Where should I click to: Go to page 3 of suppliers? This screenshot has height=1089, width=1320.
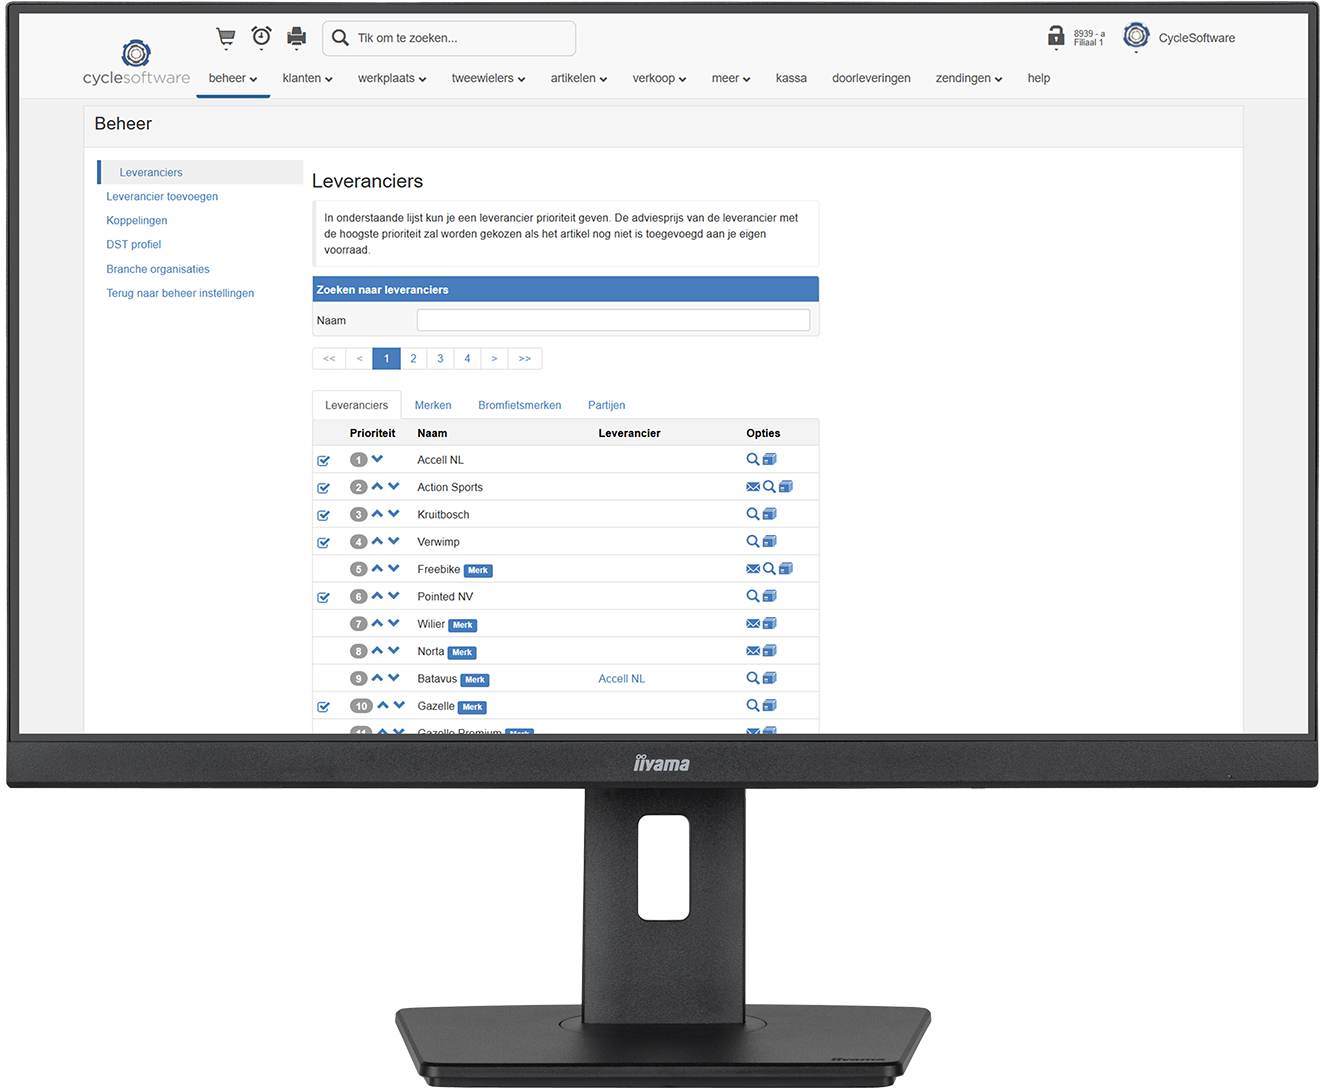click(440, 359)
